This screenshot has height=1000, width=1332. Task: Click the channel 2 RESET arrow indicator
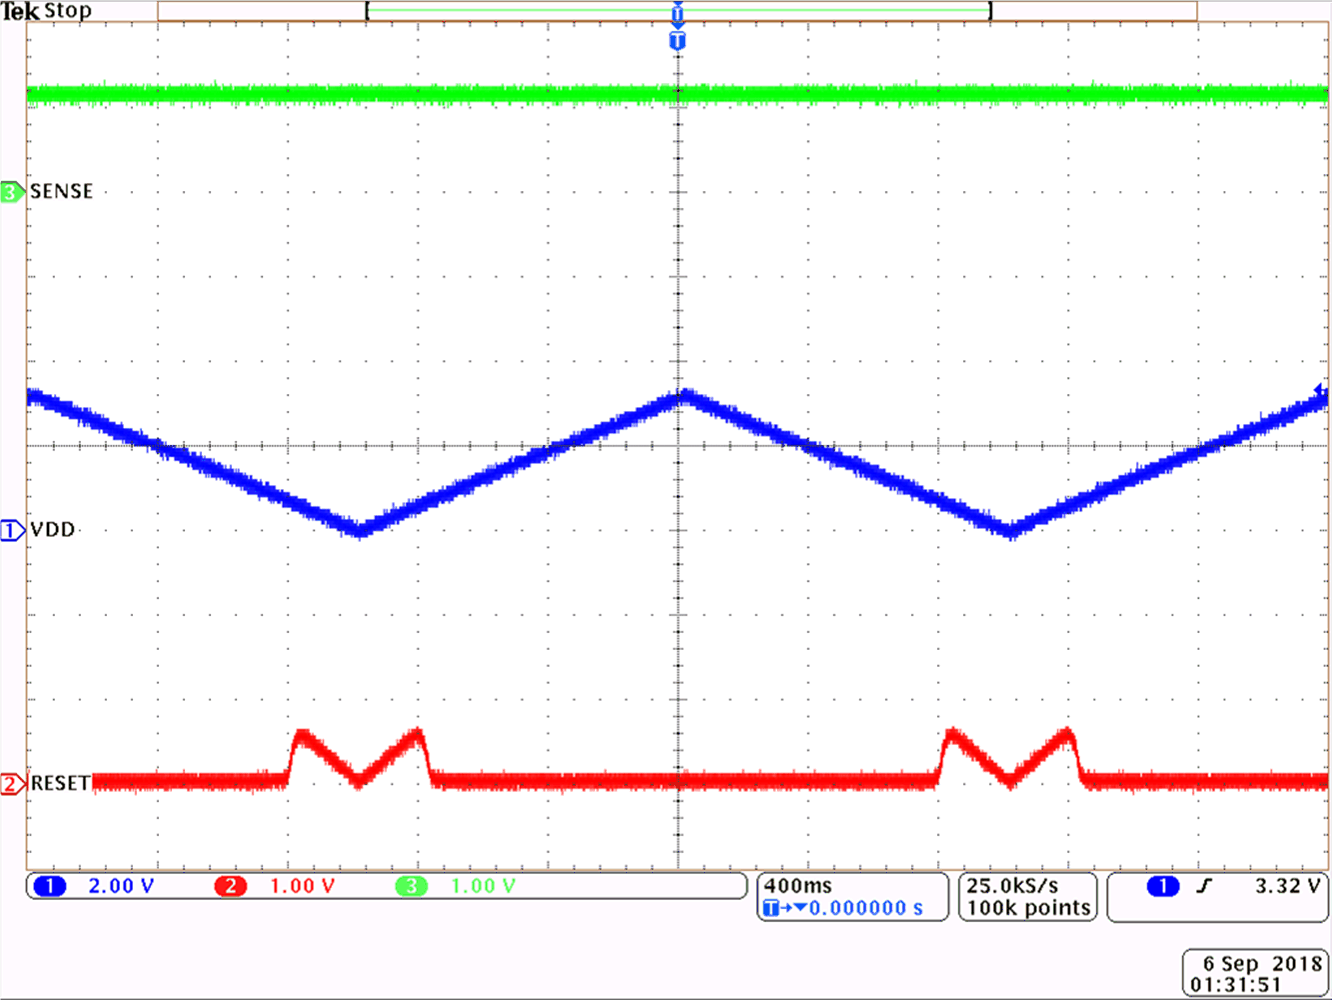[x=10, y=783]
